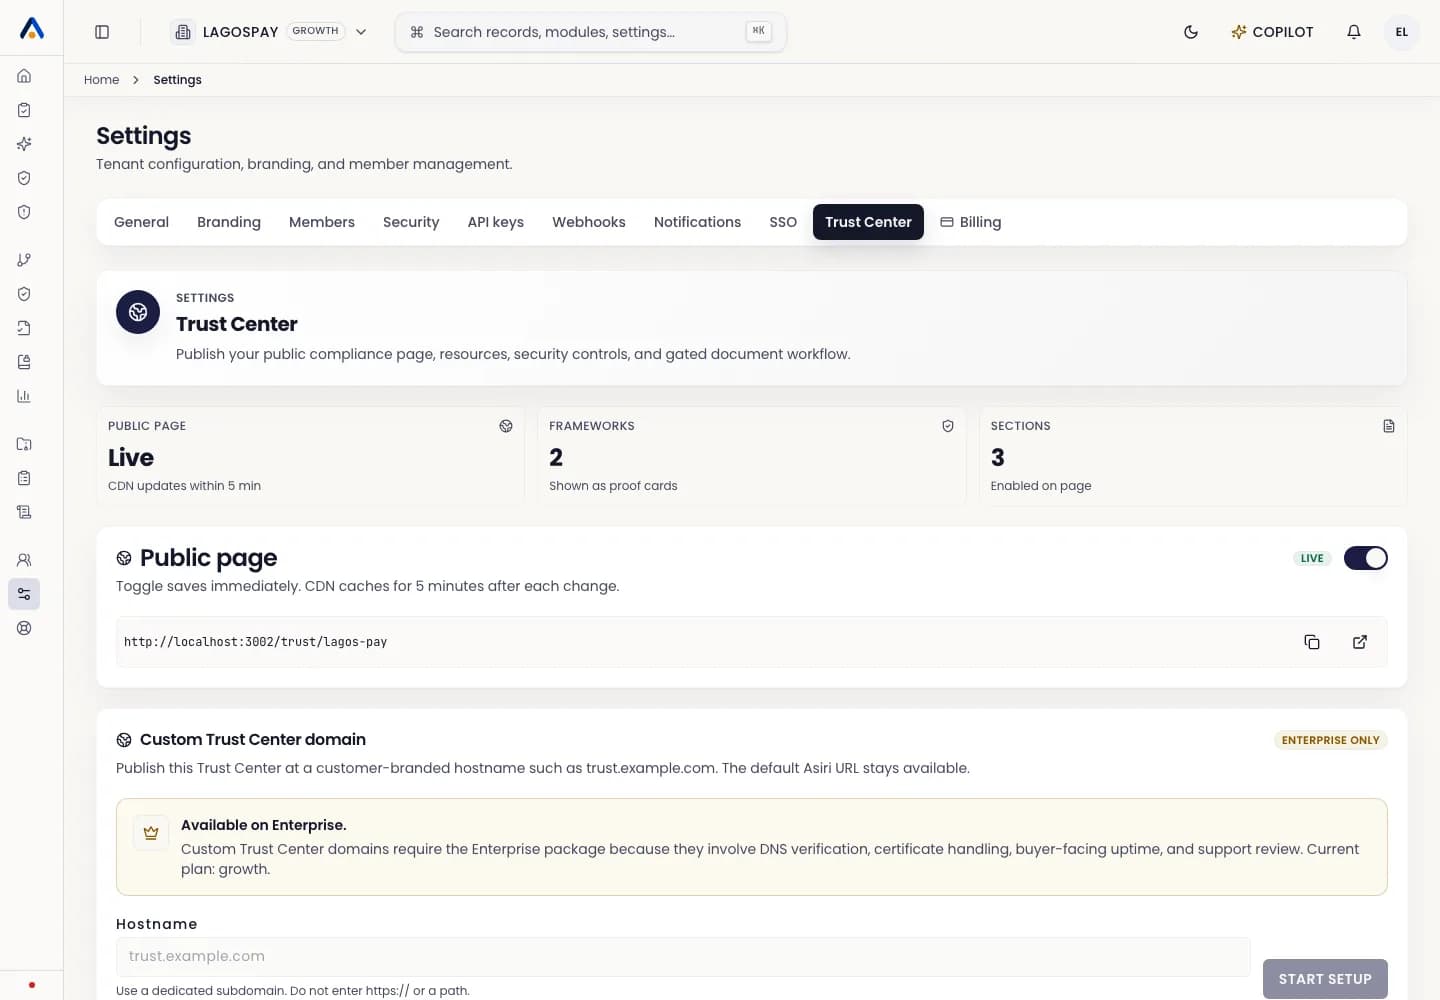Image resolution: width=1440 pixels, height=1000 pixels.
Task: Click the START SETUP button
Action: 1325,979
